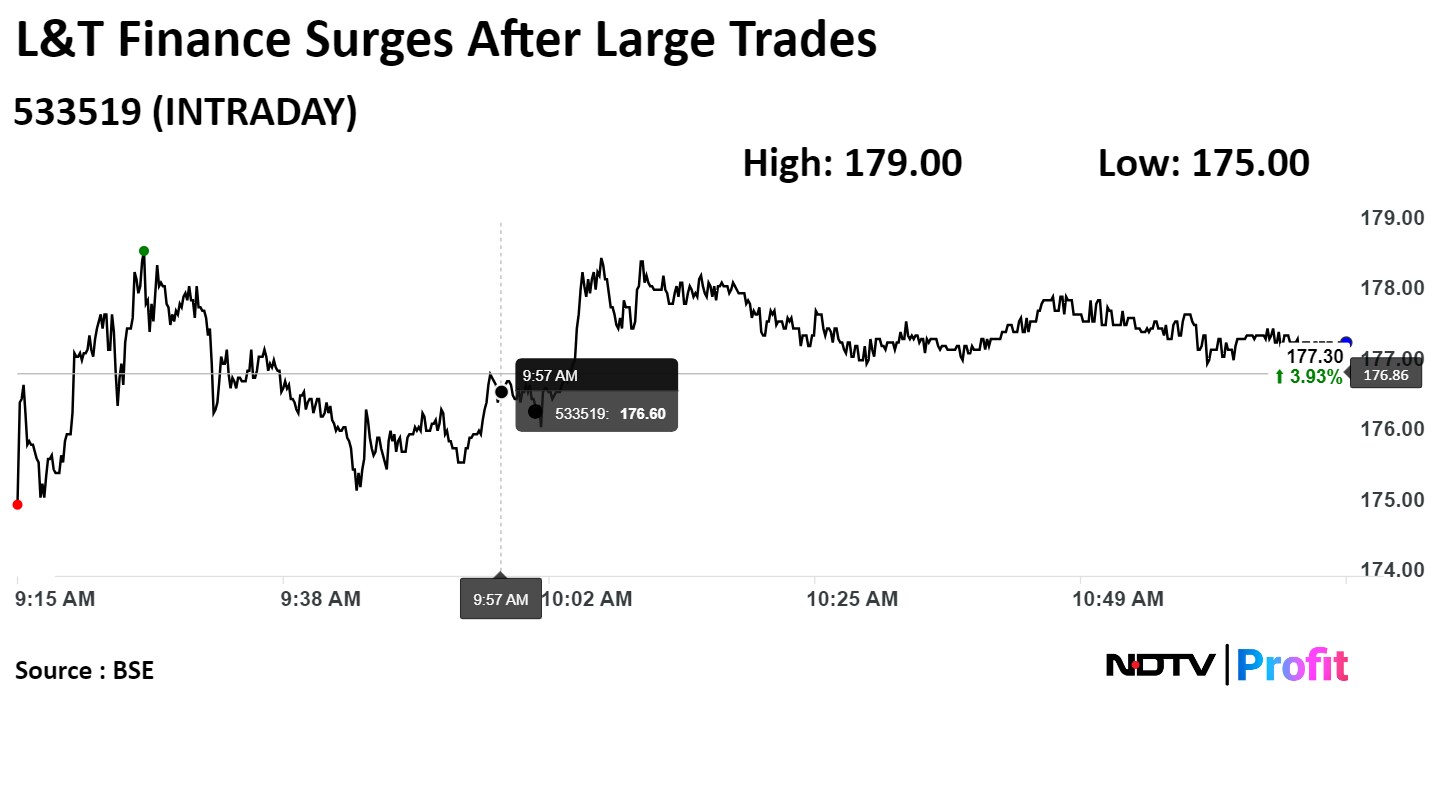Click the Profit logo text
Viewport: 1440px width, 810px height.
coord(1293,665)
